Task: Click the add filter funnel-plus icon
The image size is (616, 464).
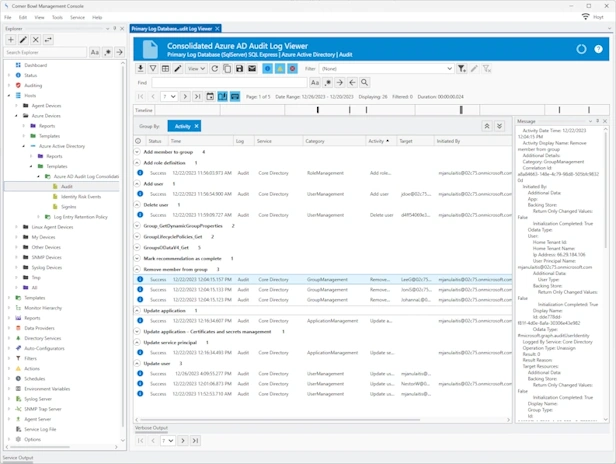Action: pos(462,68)
